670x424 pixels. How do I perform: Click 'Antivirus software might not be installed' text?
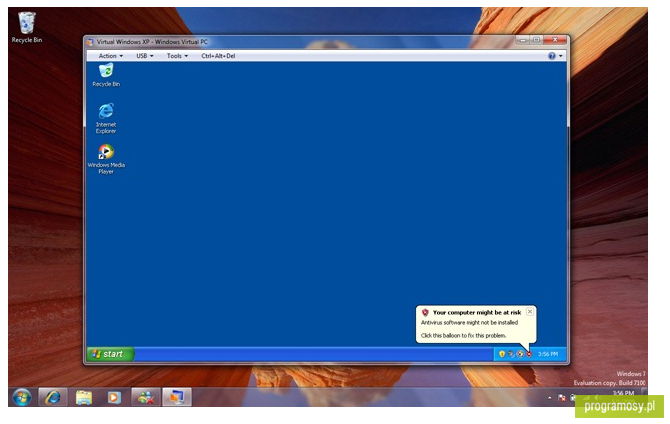tap(470, 323)
